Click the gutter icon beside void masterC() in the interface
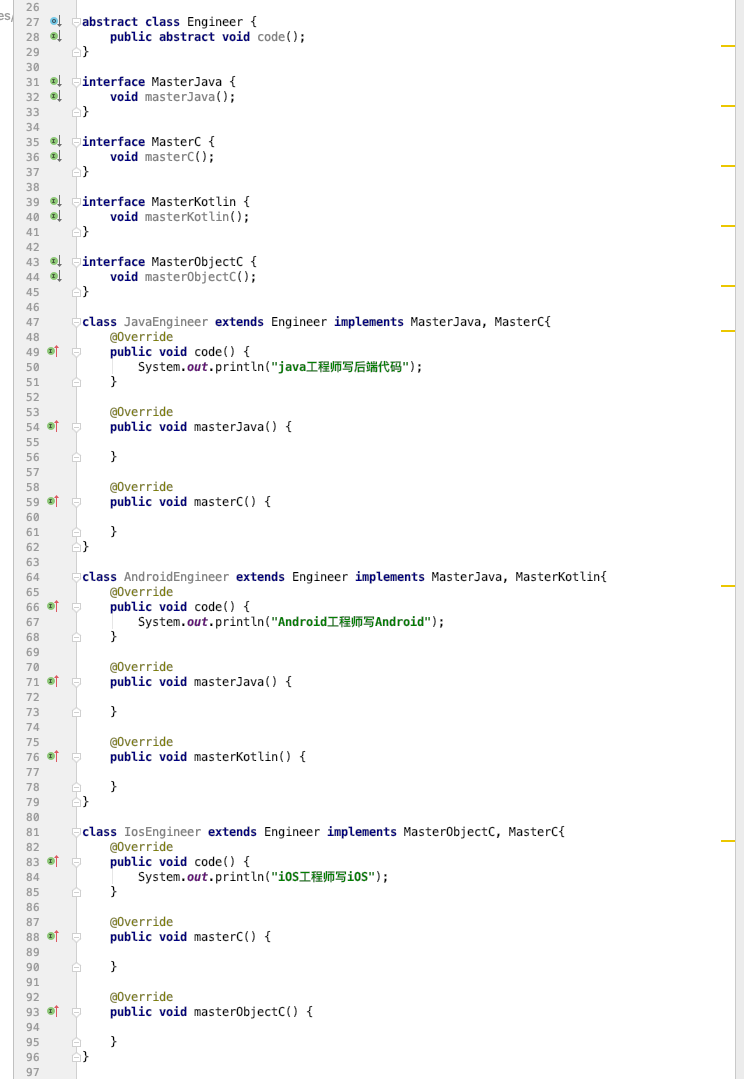Viewport: 744px width, 1079px height. (x=55, y=156)
